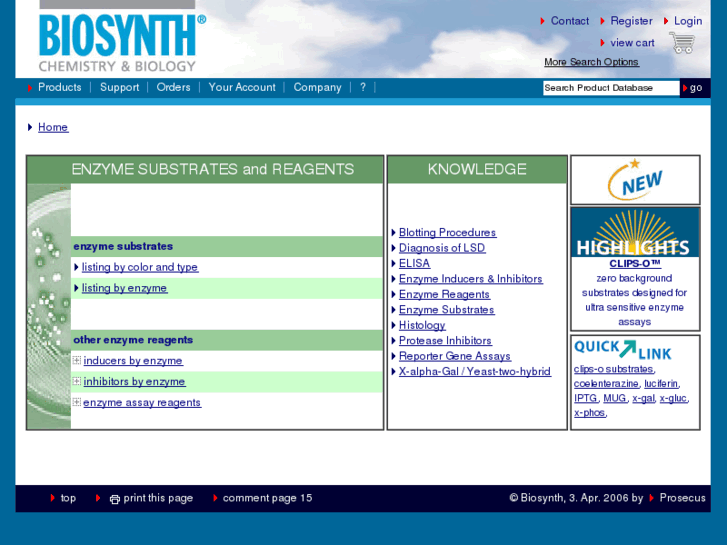Click the Register link

[x=631, y=21]
